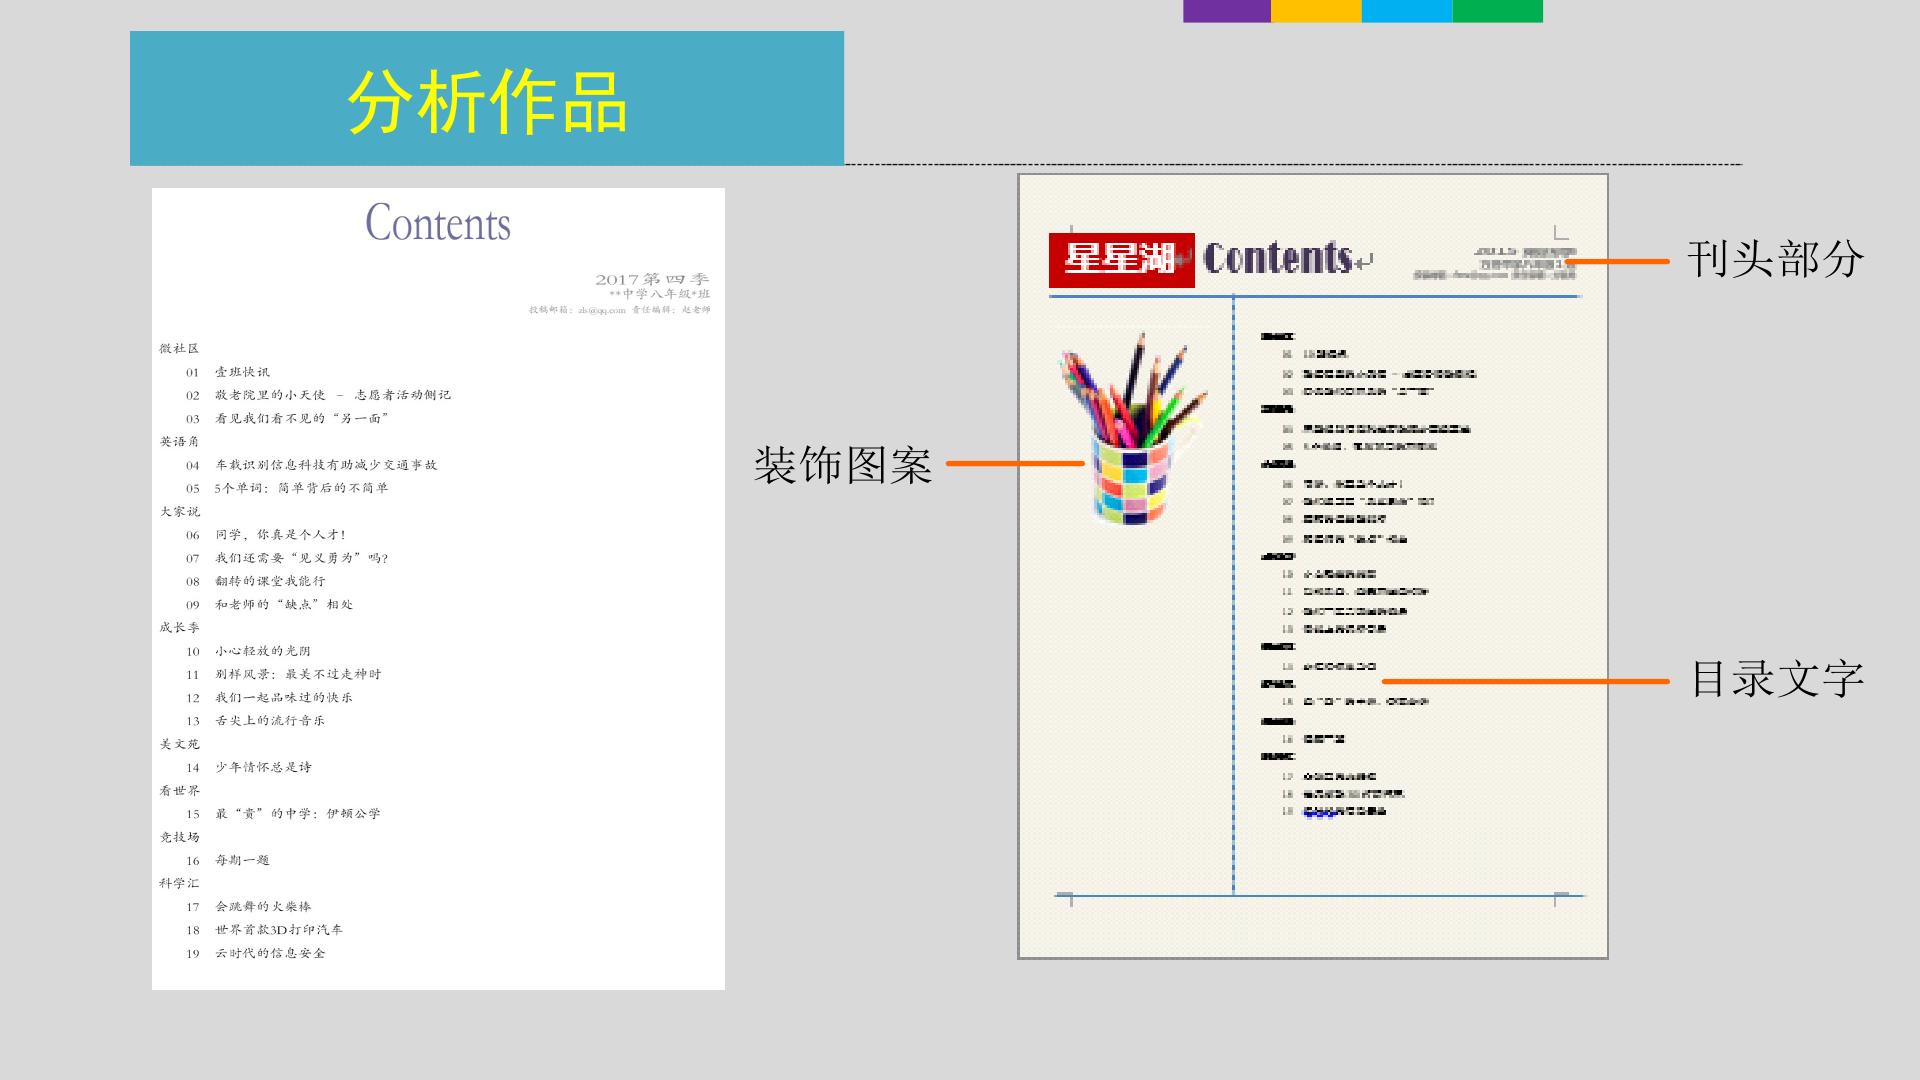This screenshot has height=1080, width=1920.
Task: Click the Contents heading on left page
Action: coord(438,222)
